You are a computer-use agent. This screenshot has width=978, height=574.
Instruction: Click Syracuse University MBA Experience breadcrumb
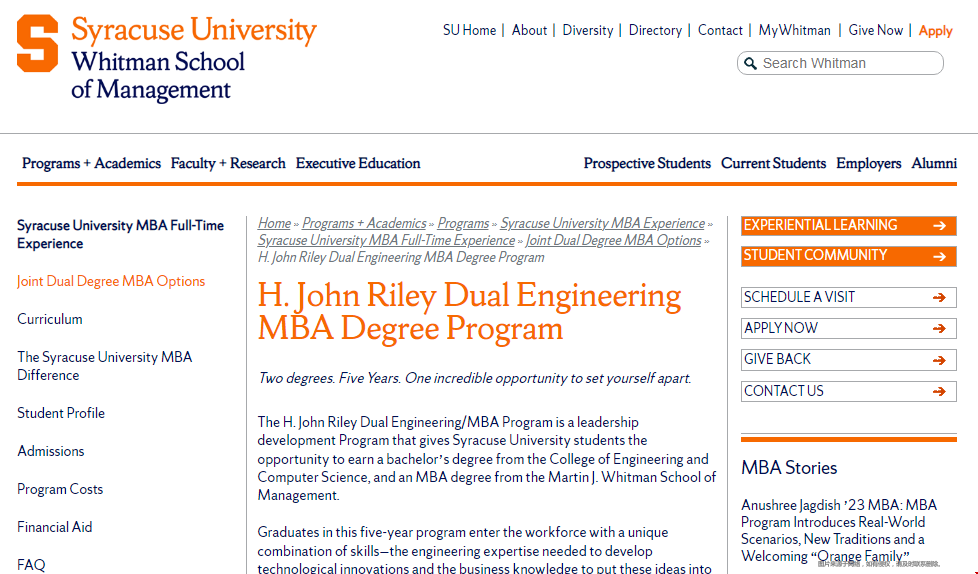(x=603, y=223)
